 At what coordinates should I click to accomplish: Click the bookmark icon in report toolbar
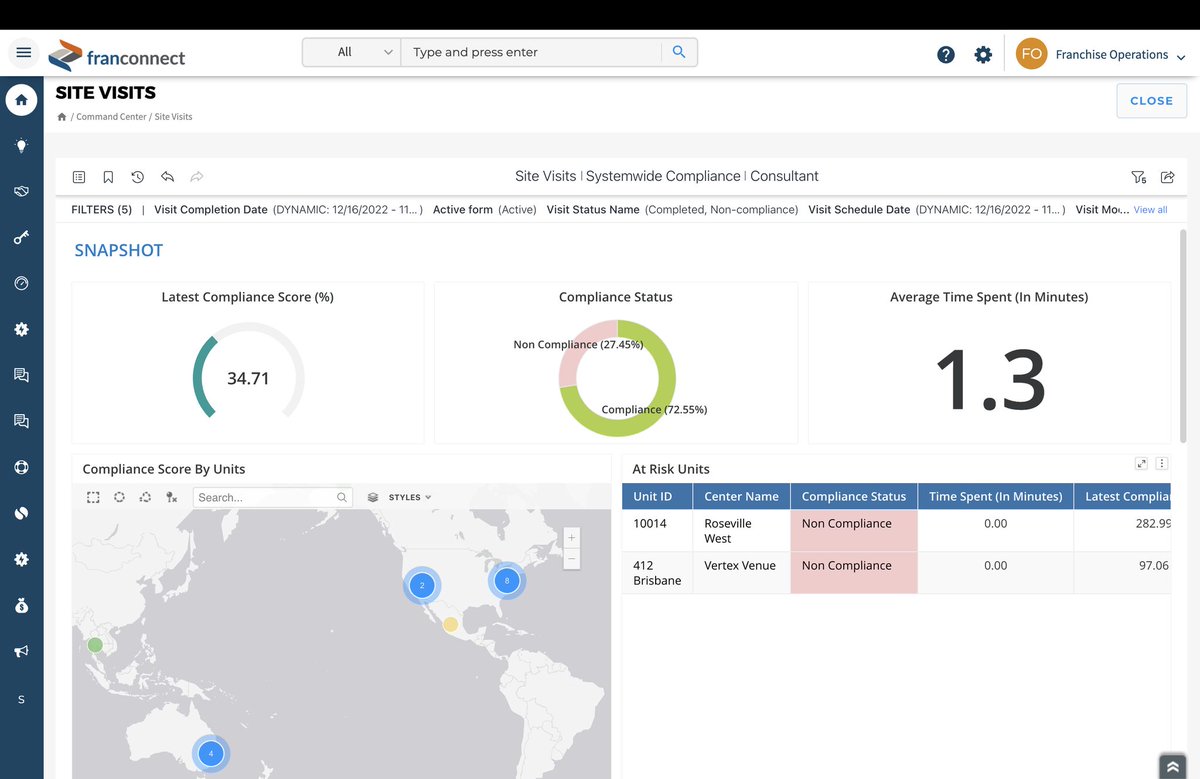pyautogui.click(x=108, y=177)
